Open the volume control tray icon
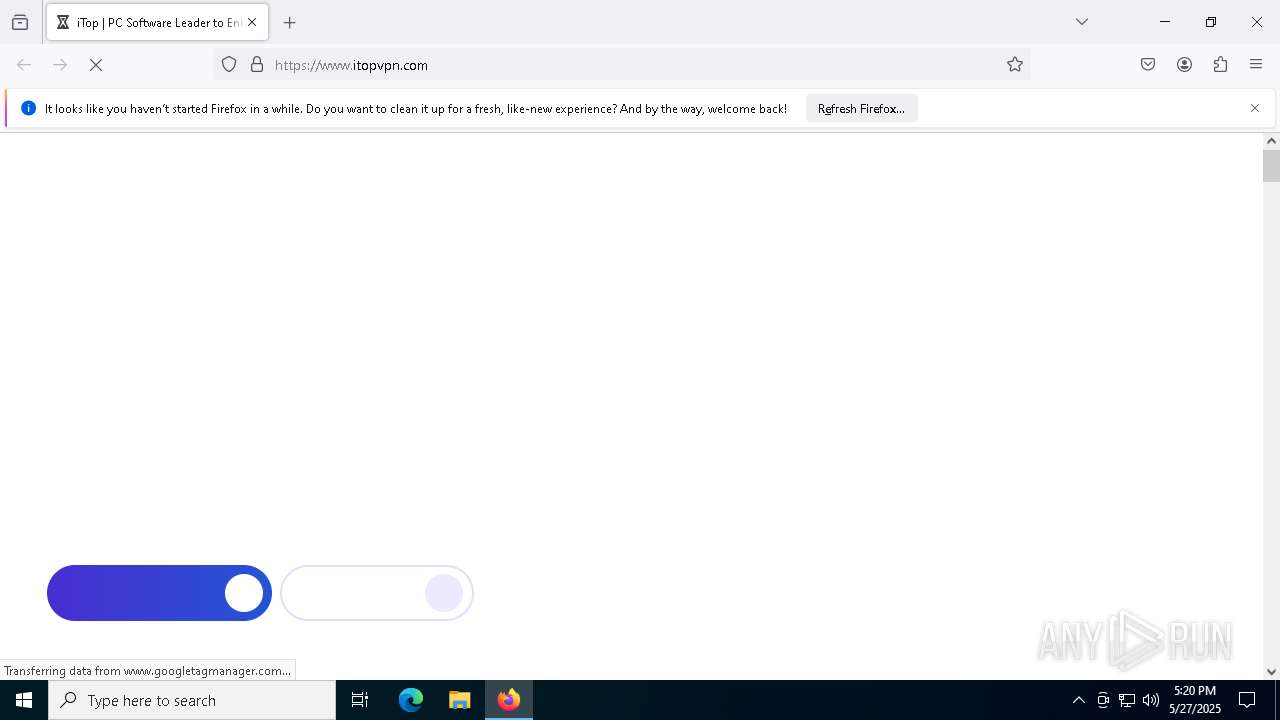 tap(1151, 700)
